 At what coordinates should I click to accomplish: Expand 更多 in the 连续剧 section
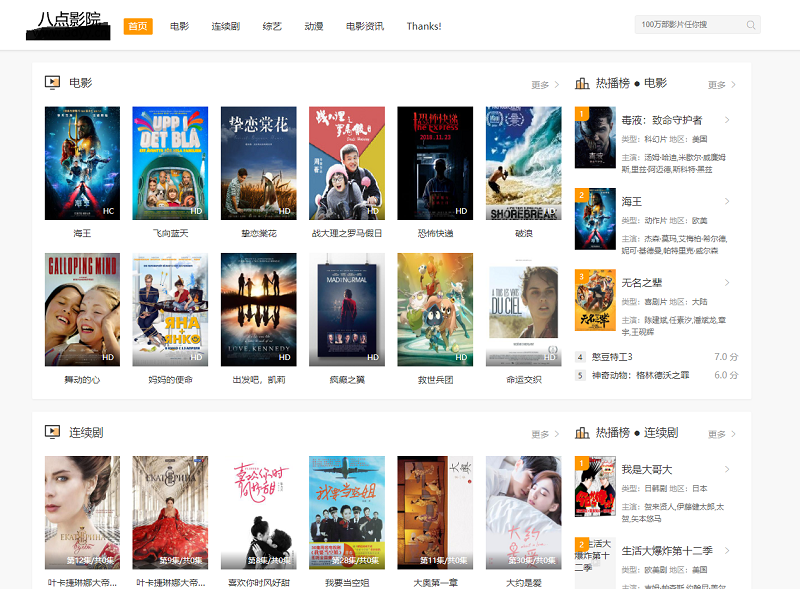545,434
